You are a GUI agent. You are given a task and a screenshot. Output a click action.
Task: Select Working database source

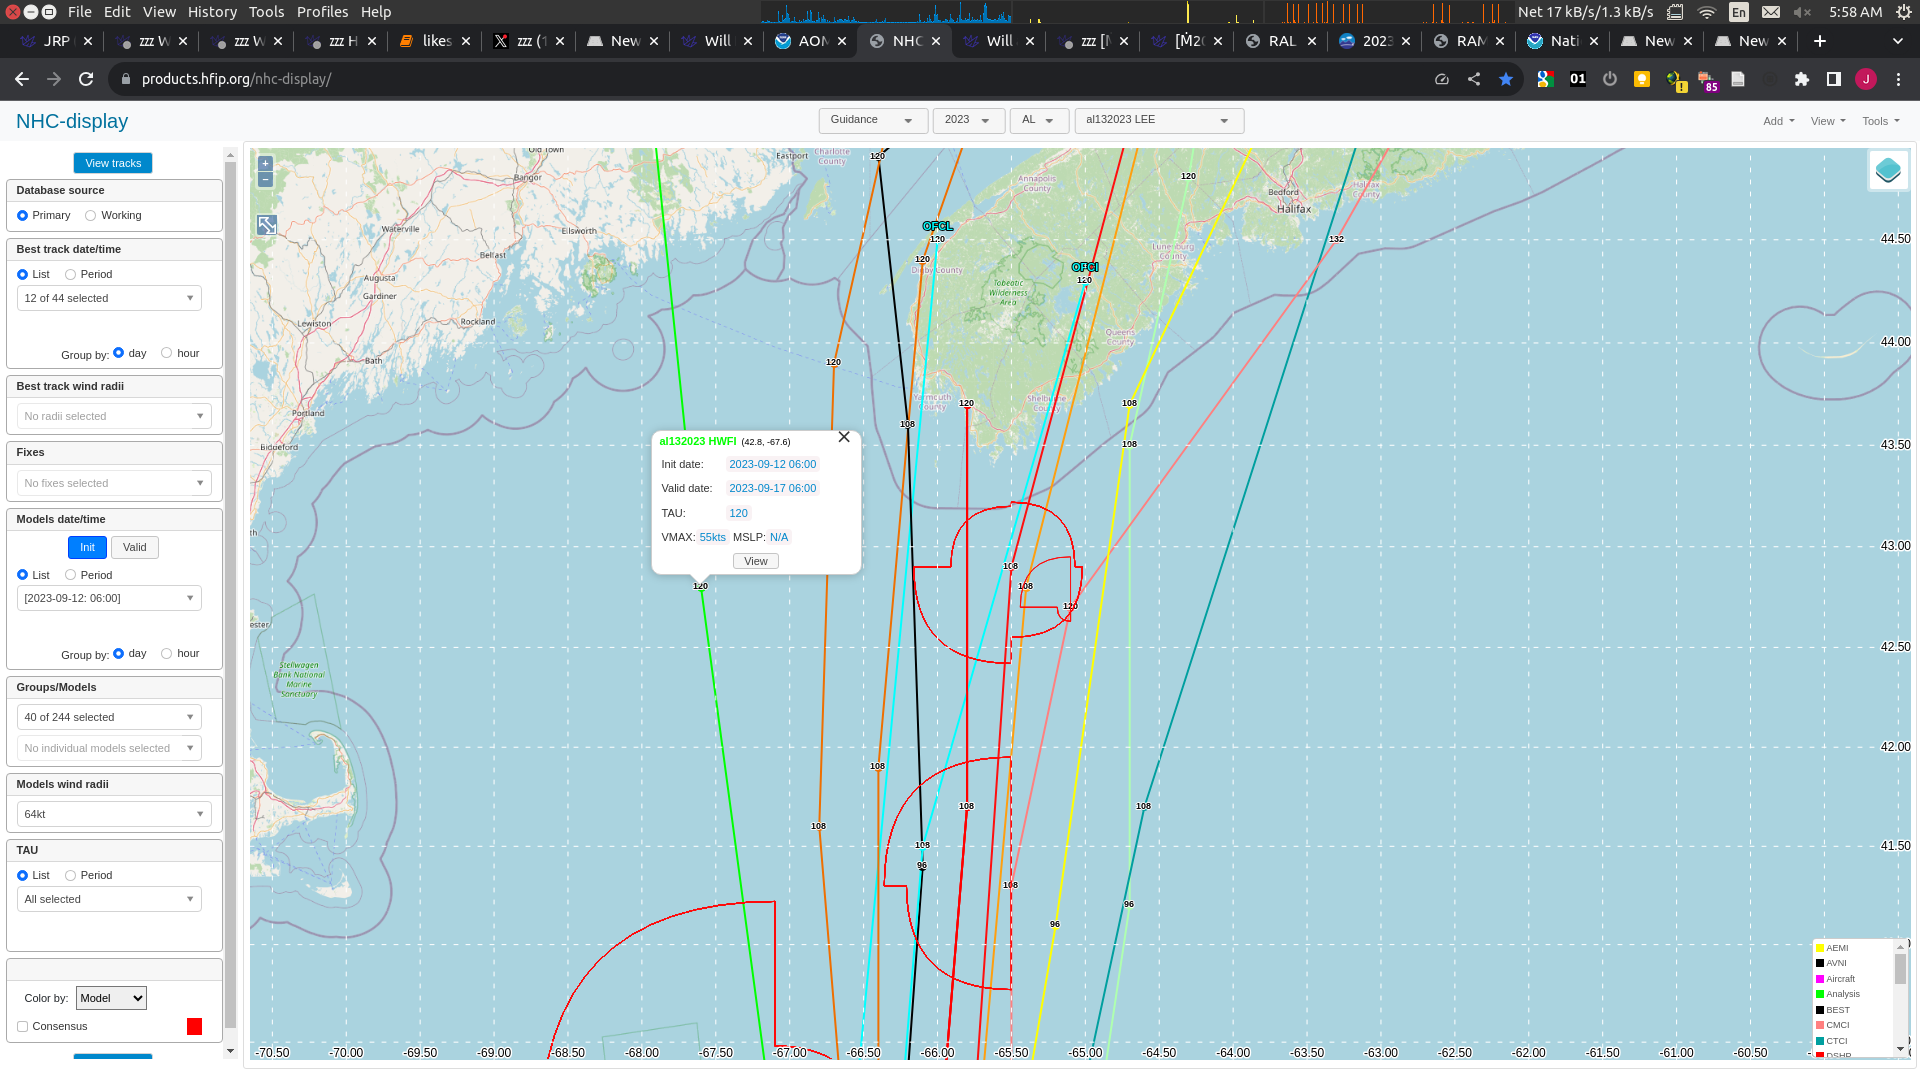tap(91, 216)
